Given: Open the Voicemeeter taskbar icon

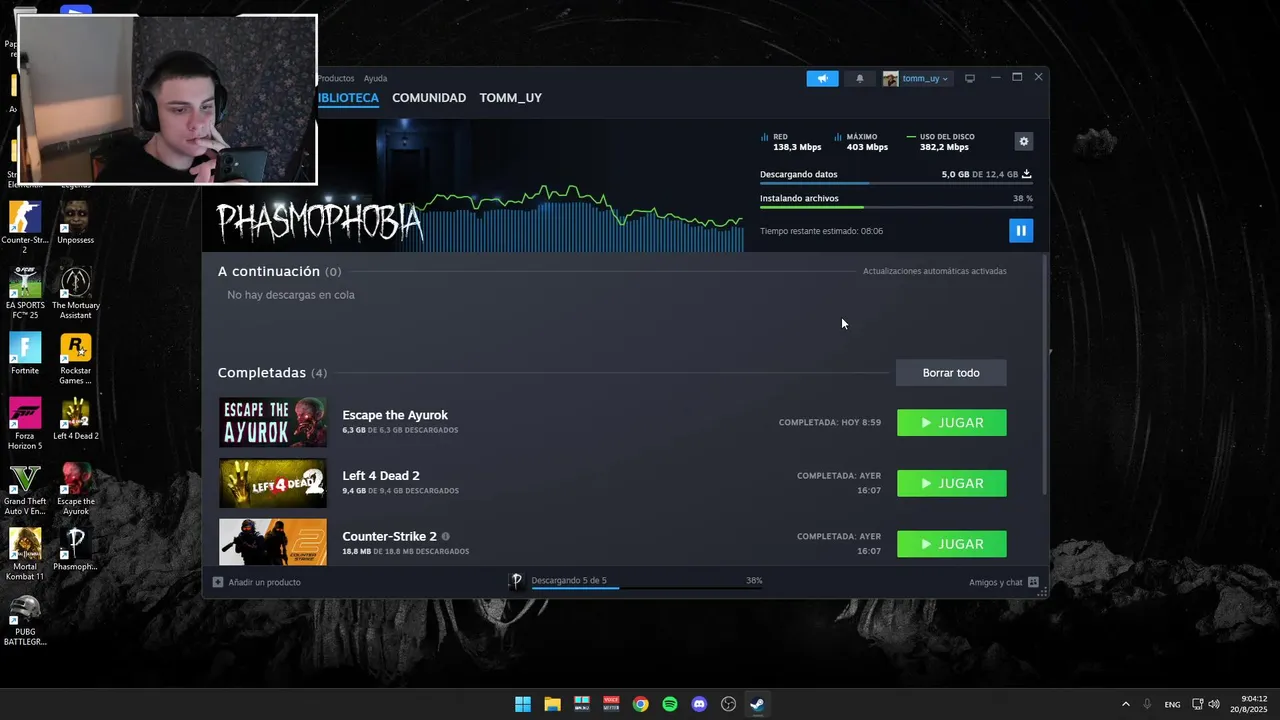Looking at the screenshot, I should [x=611, y=704].
